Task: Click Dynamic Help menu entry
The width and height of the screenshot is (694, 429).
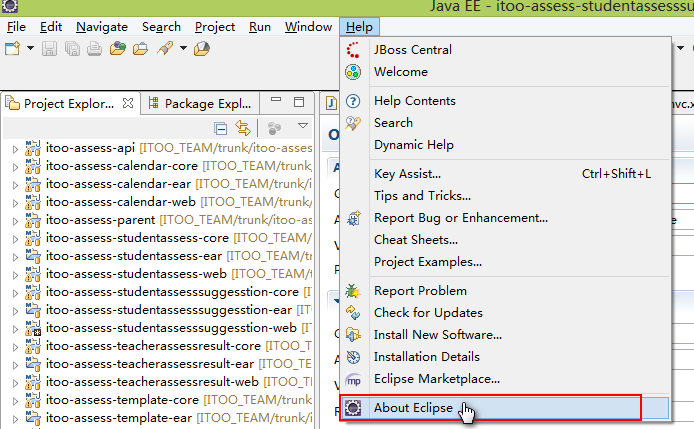Action: coord(505,145)
